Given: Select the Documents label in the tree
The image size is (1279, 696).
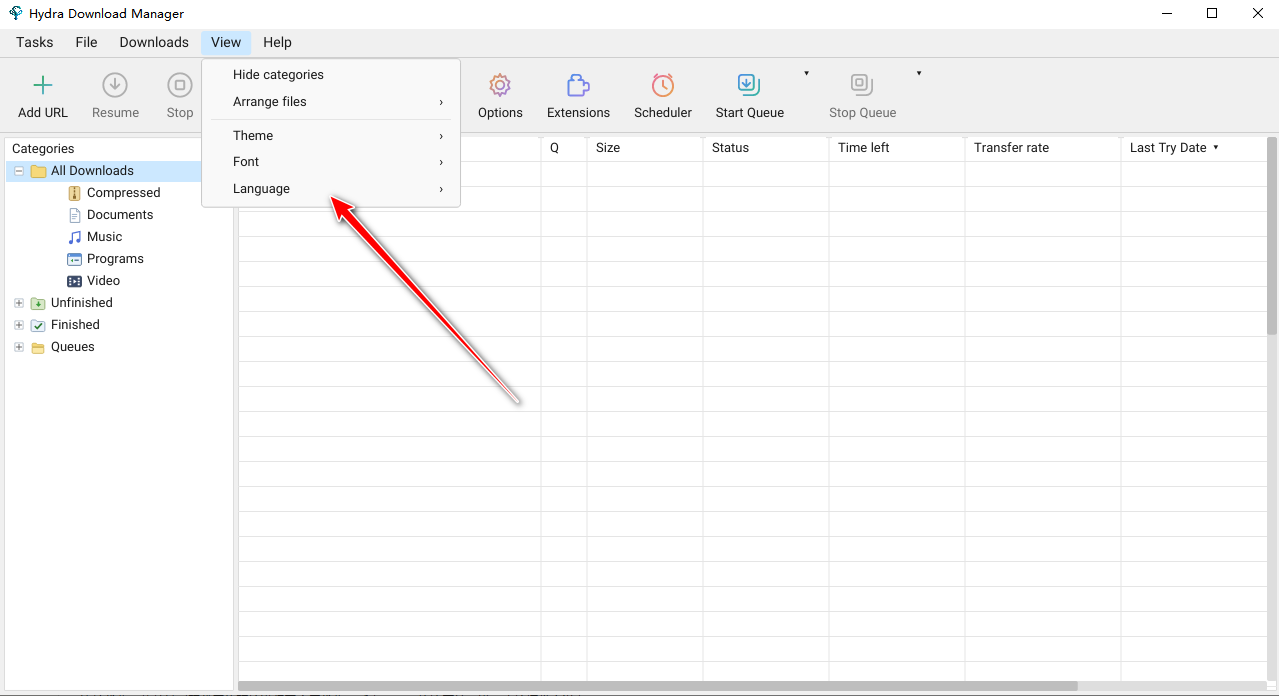Looking at the screenshot, I should (x=120, y=215).
